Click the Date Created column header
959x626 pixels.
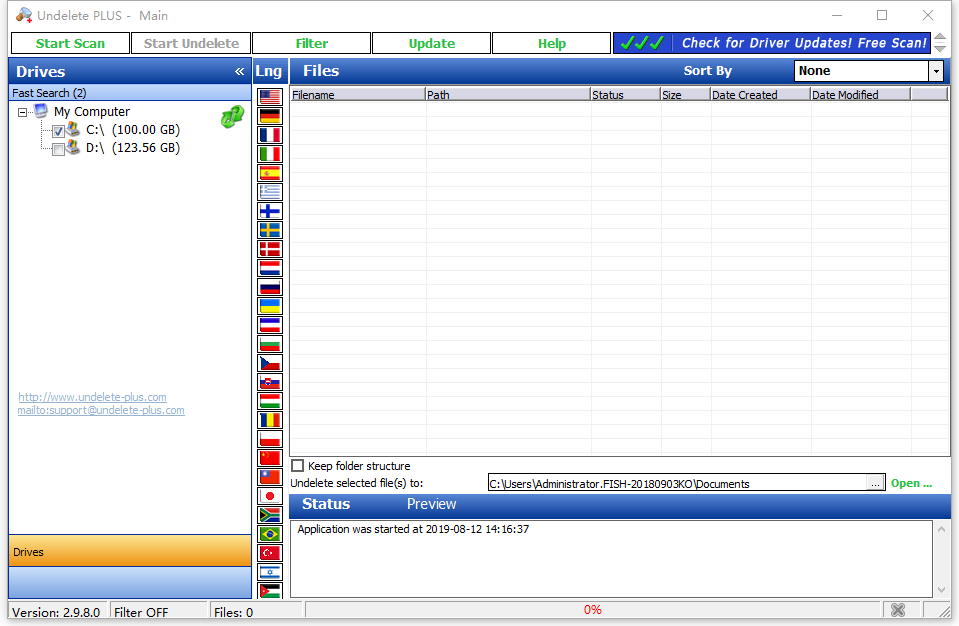(x=760, y=95)
